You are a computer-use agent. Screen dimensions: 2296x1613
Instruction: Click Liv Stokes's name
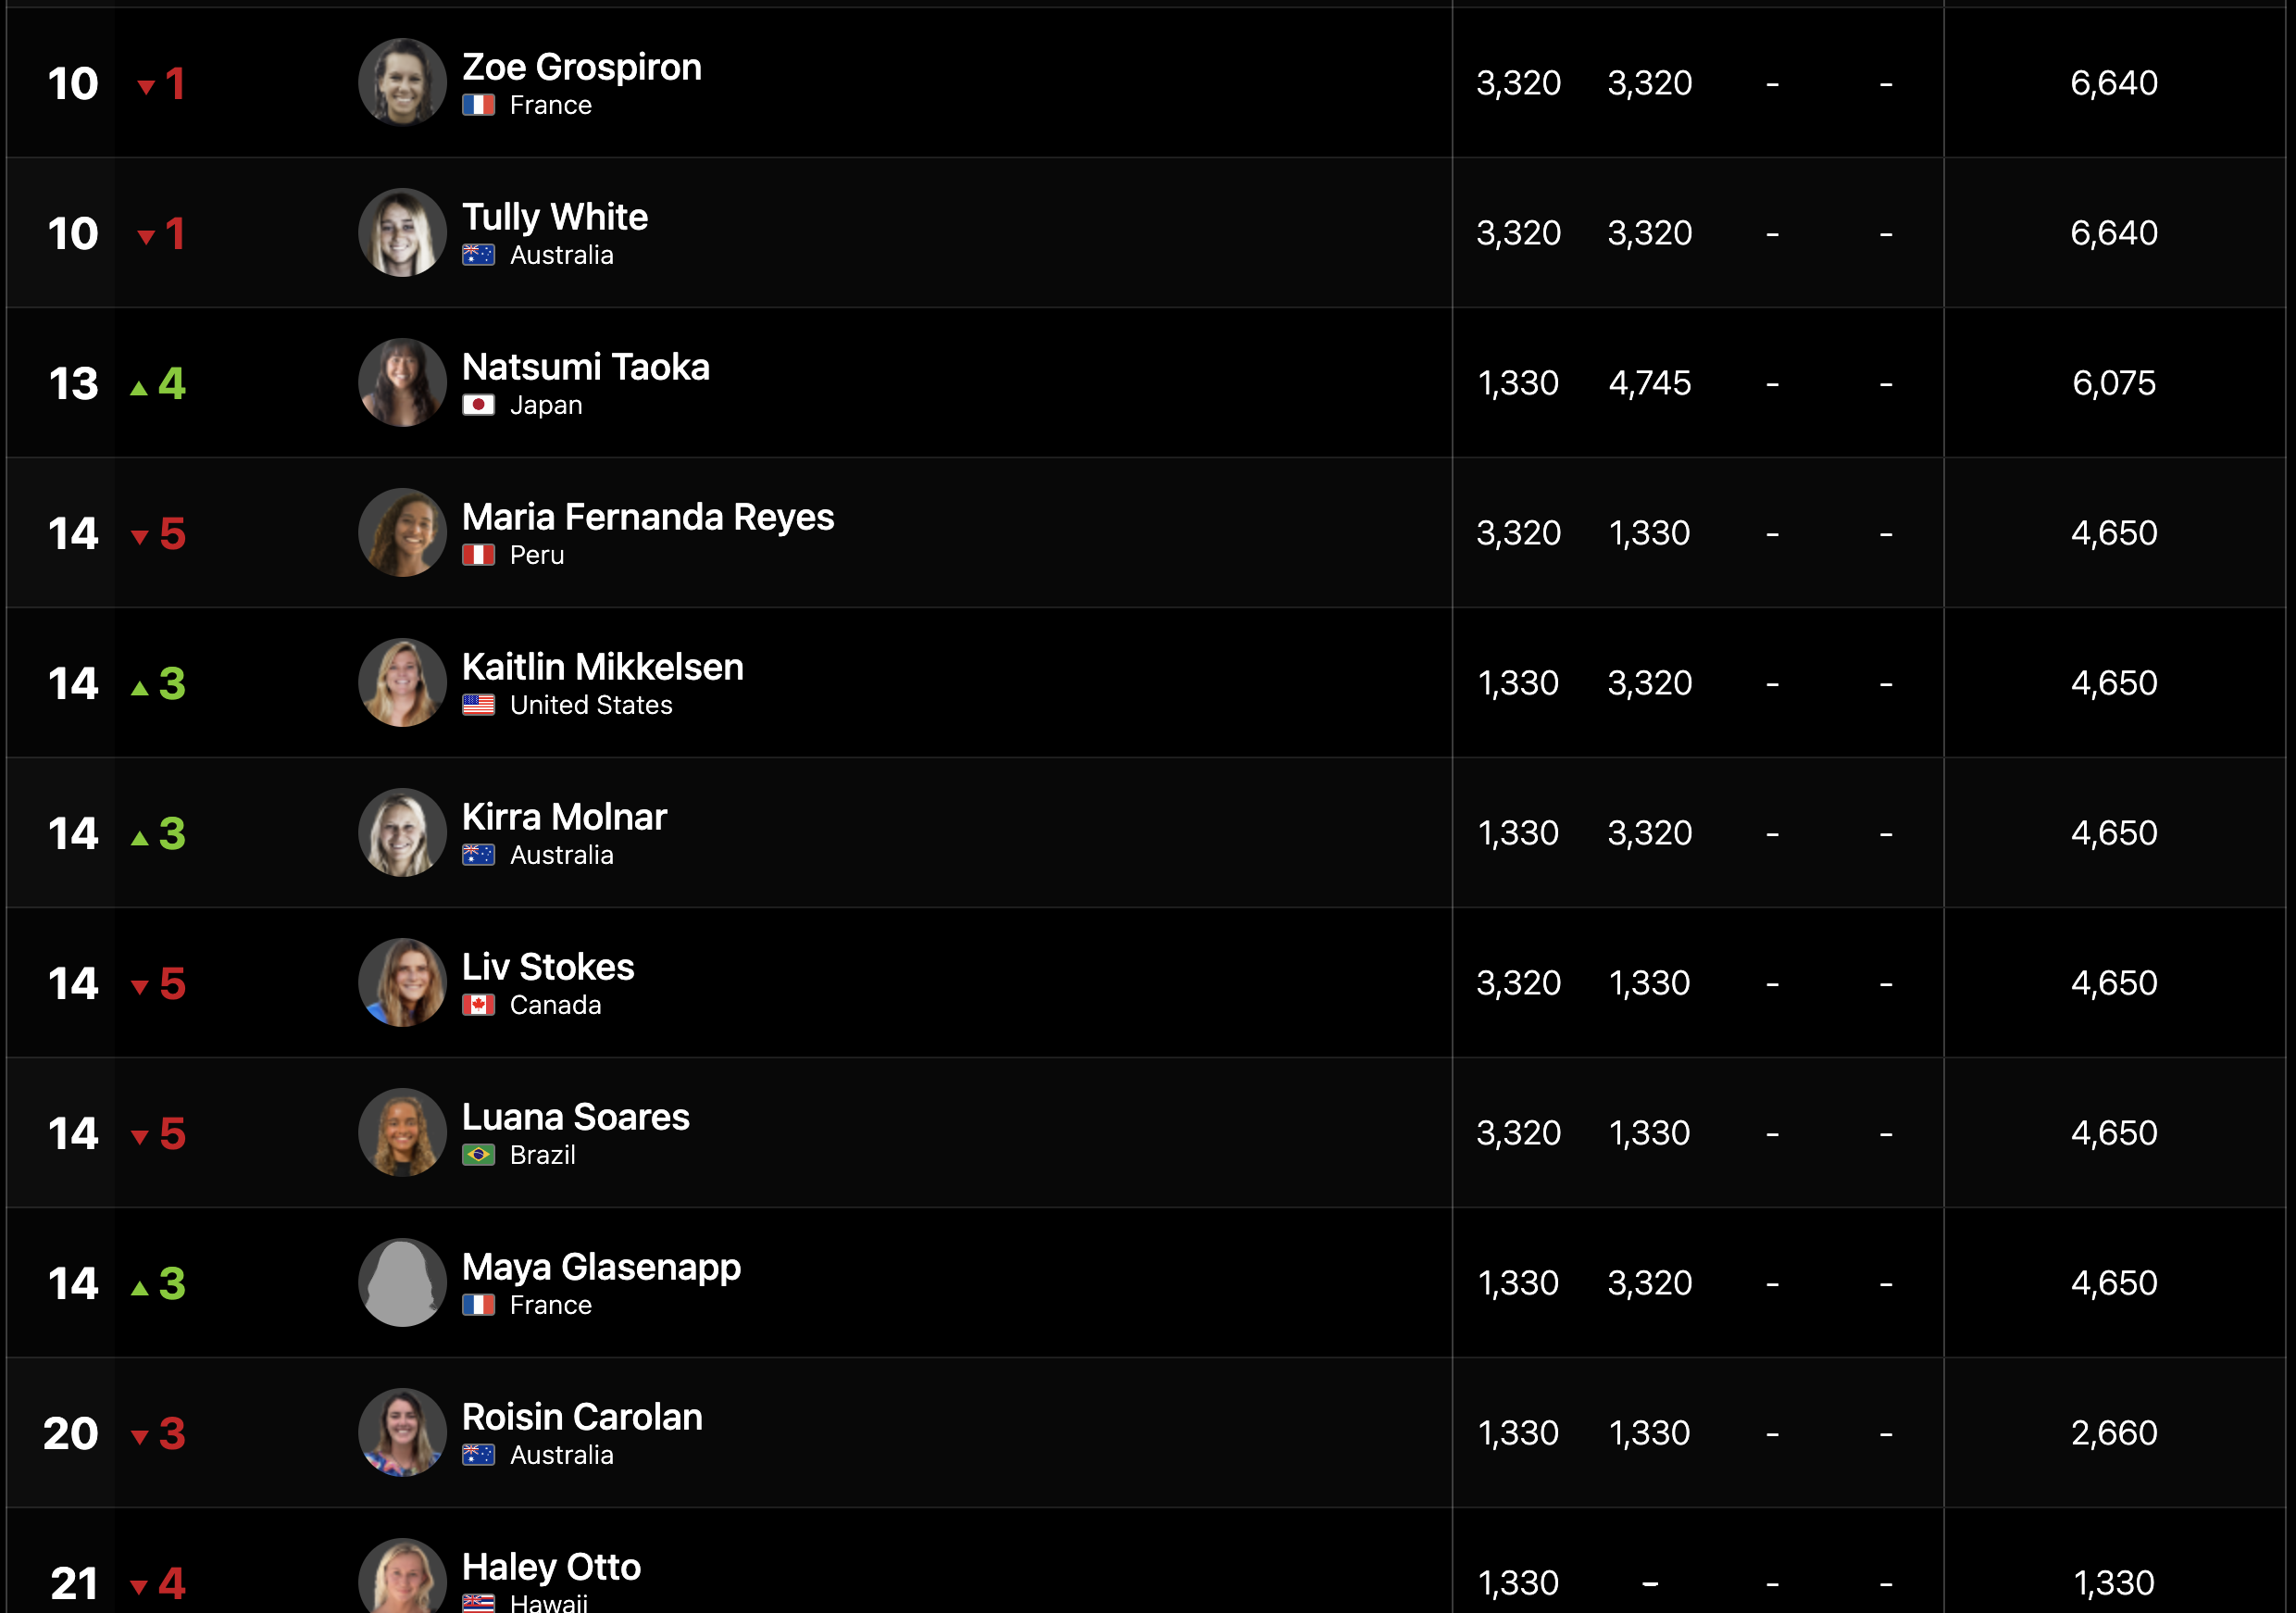coord(548,967)
